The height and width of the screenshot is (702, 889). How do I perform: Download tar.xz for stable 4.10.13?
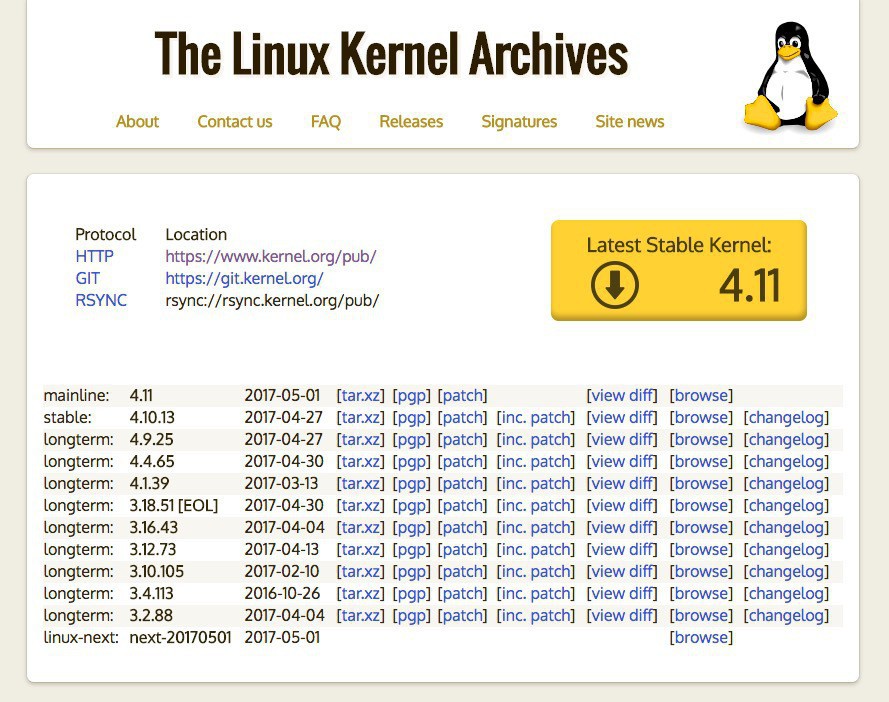click(x=361, y=417)
